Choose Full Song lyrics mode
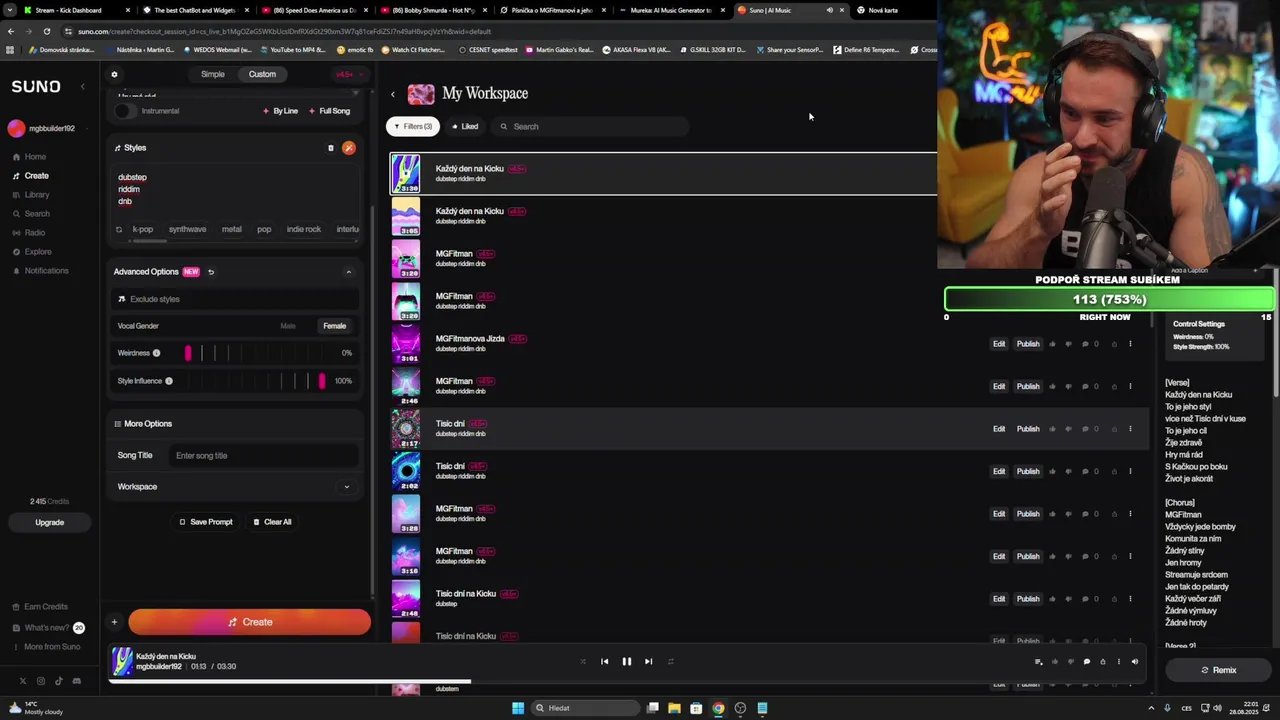 [x=330, y=111]
